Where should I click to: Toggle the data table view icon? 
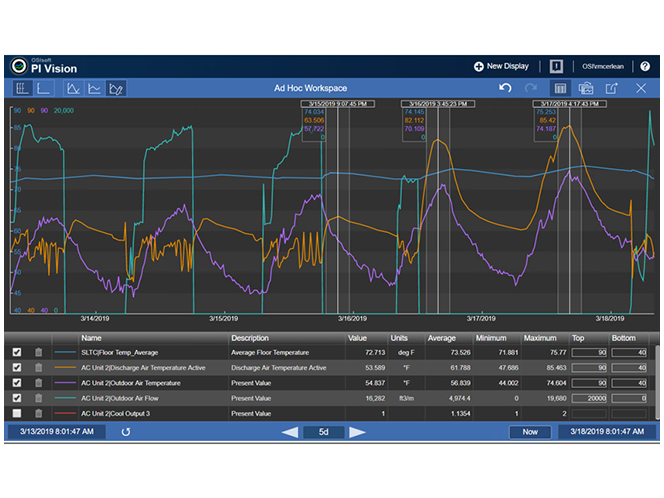[560, 89]
